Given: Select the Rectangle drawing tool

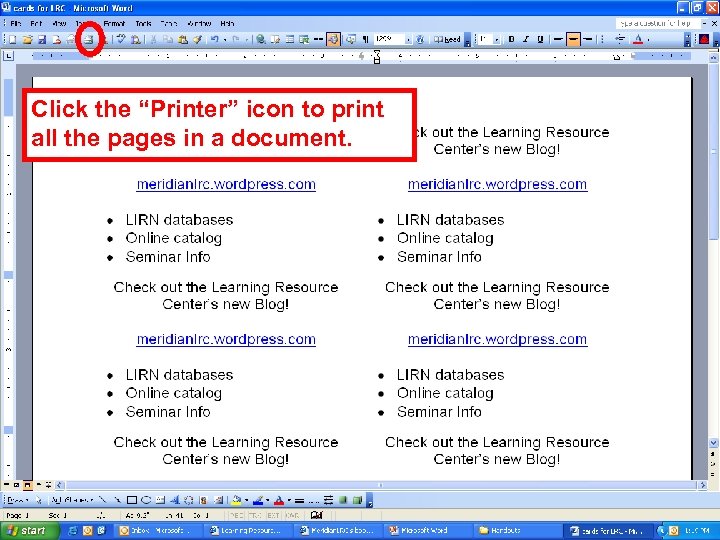Looking at the screenshot, I should click(x=132, y=500).
